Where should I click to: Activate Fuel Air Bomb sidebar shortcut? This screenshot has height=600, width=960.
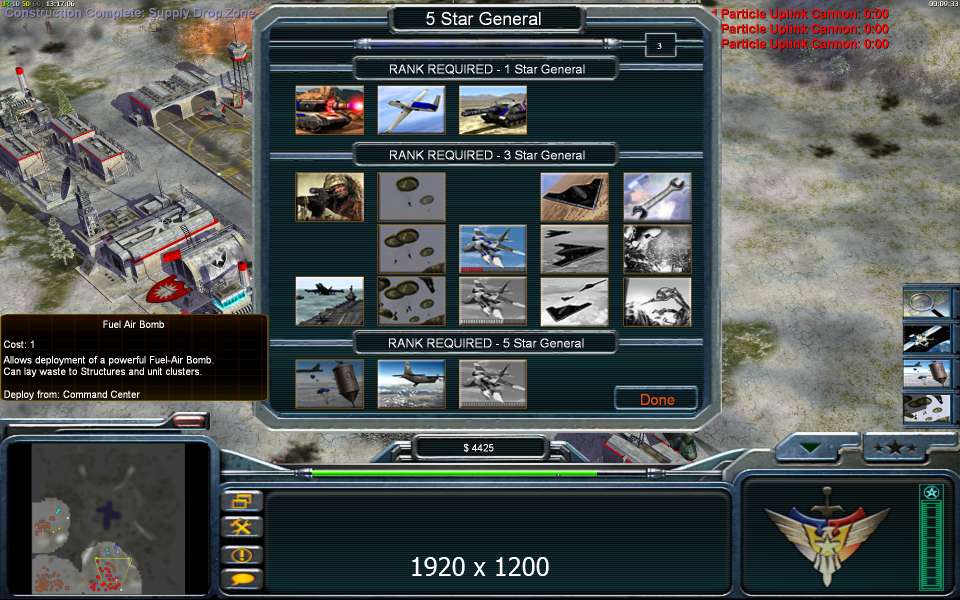point(927,373)
